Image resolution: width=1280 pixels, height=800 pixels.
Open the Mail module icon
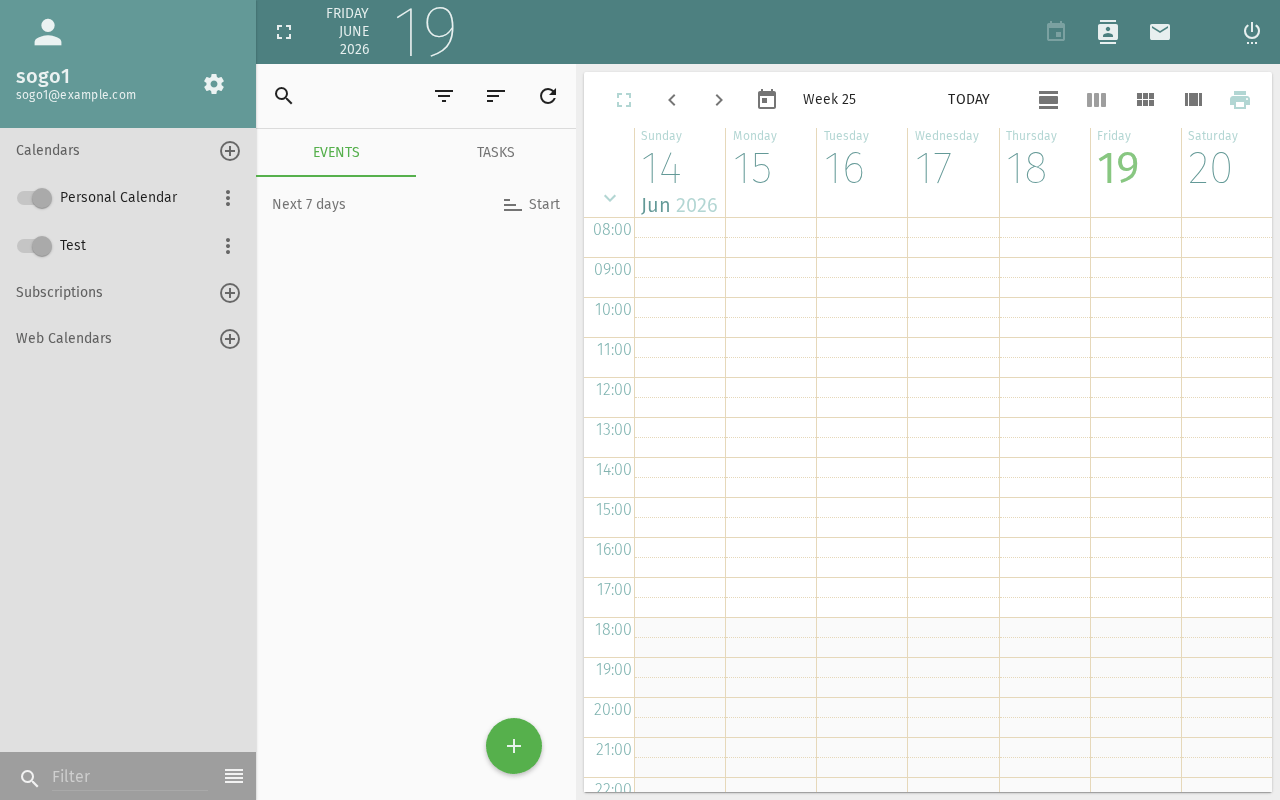(1160, 32)
